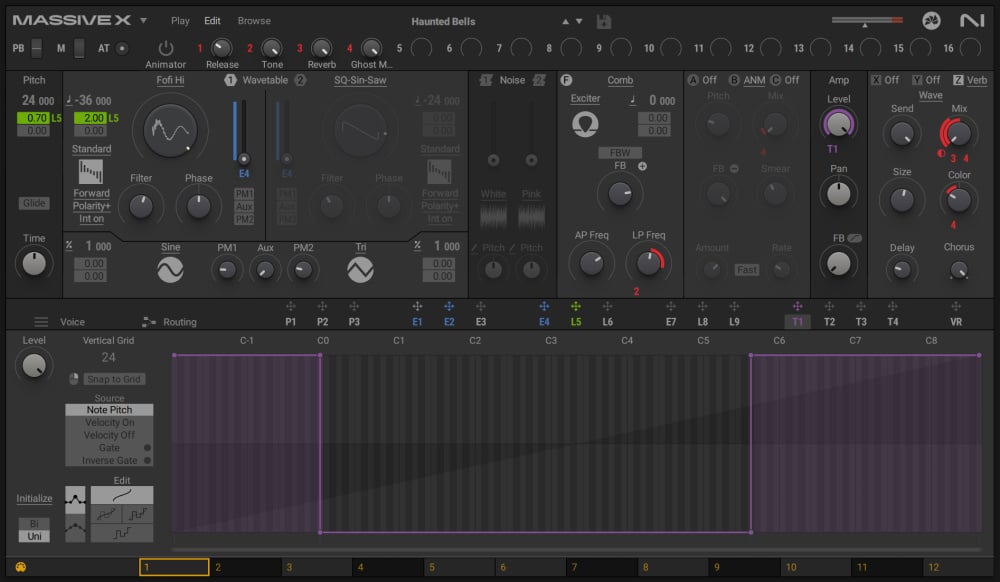
Task: Open the Wave reverb type menu
Action: click(x=930, y=95)
